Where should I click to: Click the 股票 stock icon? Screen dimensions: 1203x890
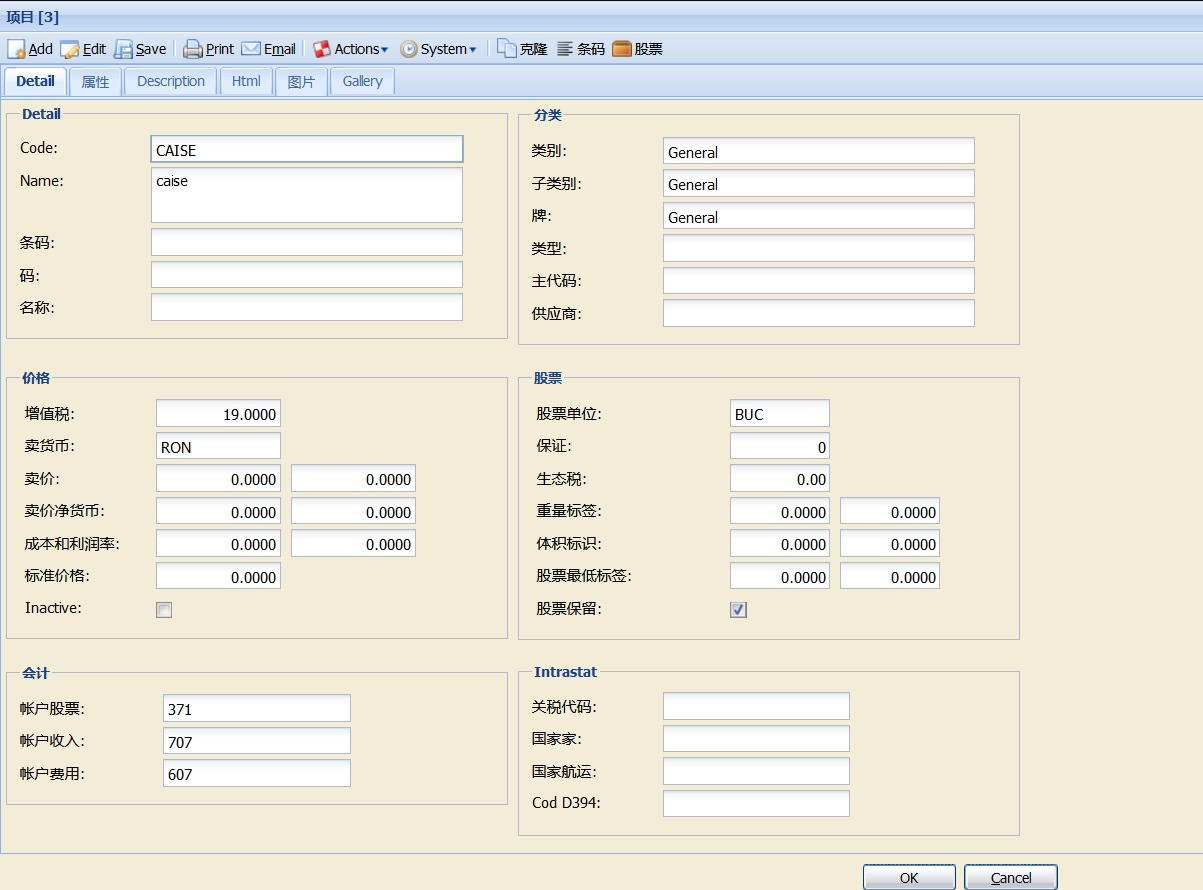622,49
